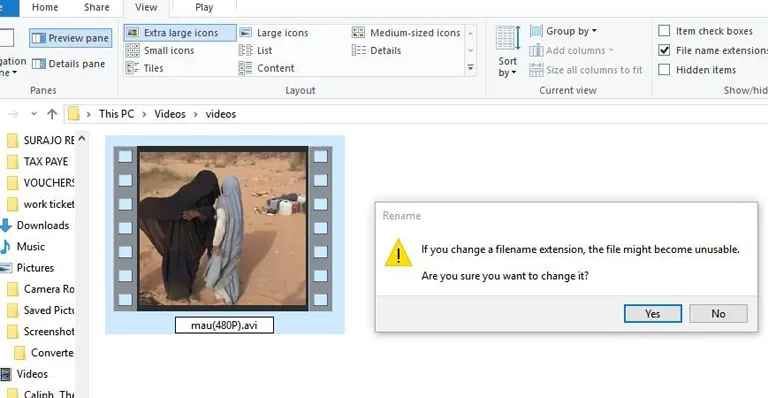
Task: Click the warning icon in Rename dialog
Action: 398,253
